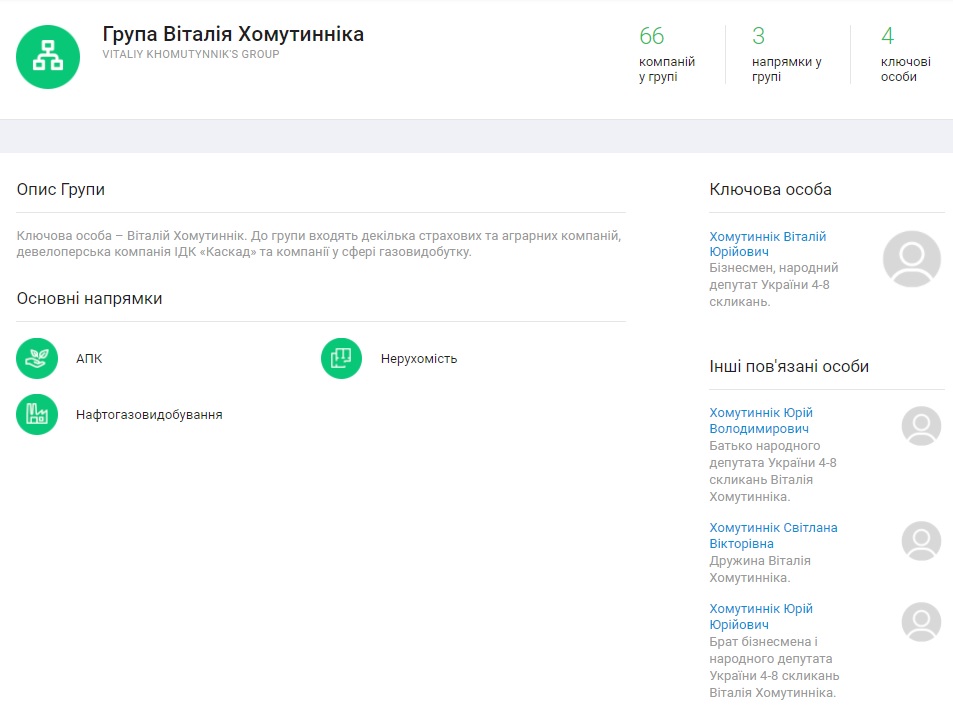
Task: Click Юрій Юрійович's avatar placeholder
Action: 921,622
